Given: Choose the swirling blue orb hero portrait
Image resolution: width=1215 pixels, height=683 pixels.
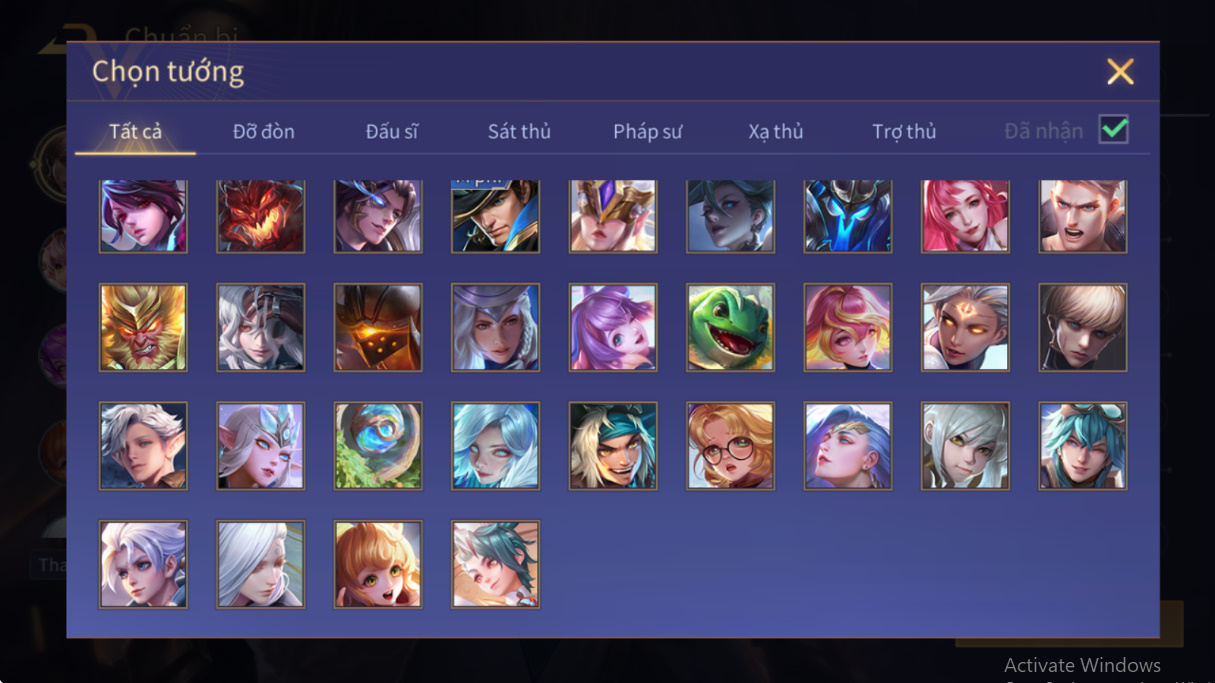Looking at the screenshot, I should click(378, 446).
